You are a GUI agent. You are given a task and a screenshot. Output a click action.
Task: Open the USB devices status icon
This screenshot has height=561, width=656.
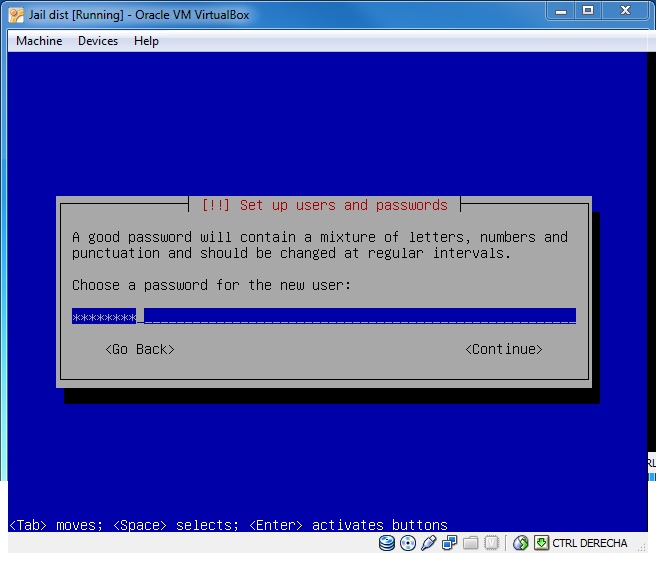(x=428, y=543)
